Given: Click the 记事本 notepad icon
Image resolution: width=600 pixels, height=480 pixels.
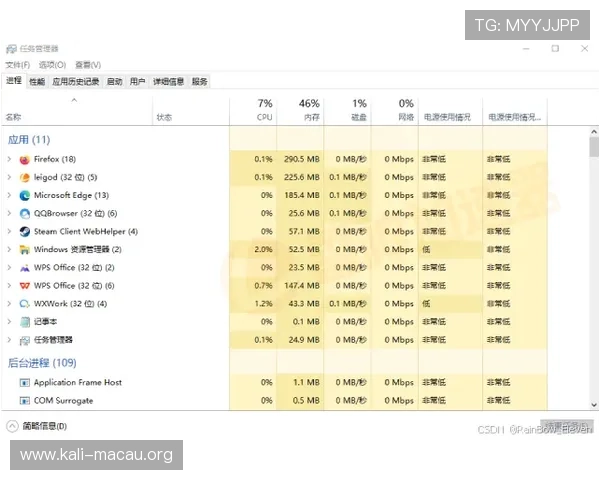Looking at the screenshot, I should coord(24,322).
